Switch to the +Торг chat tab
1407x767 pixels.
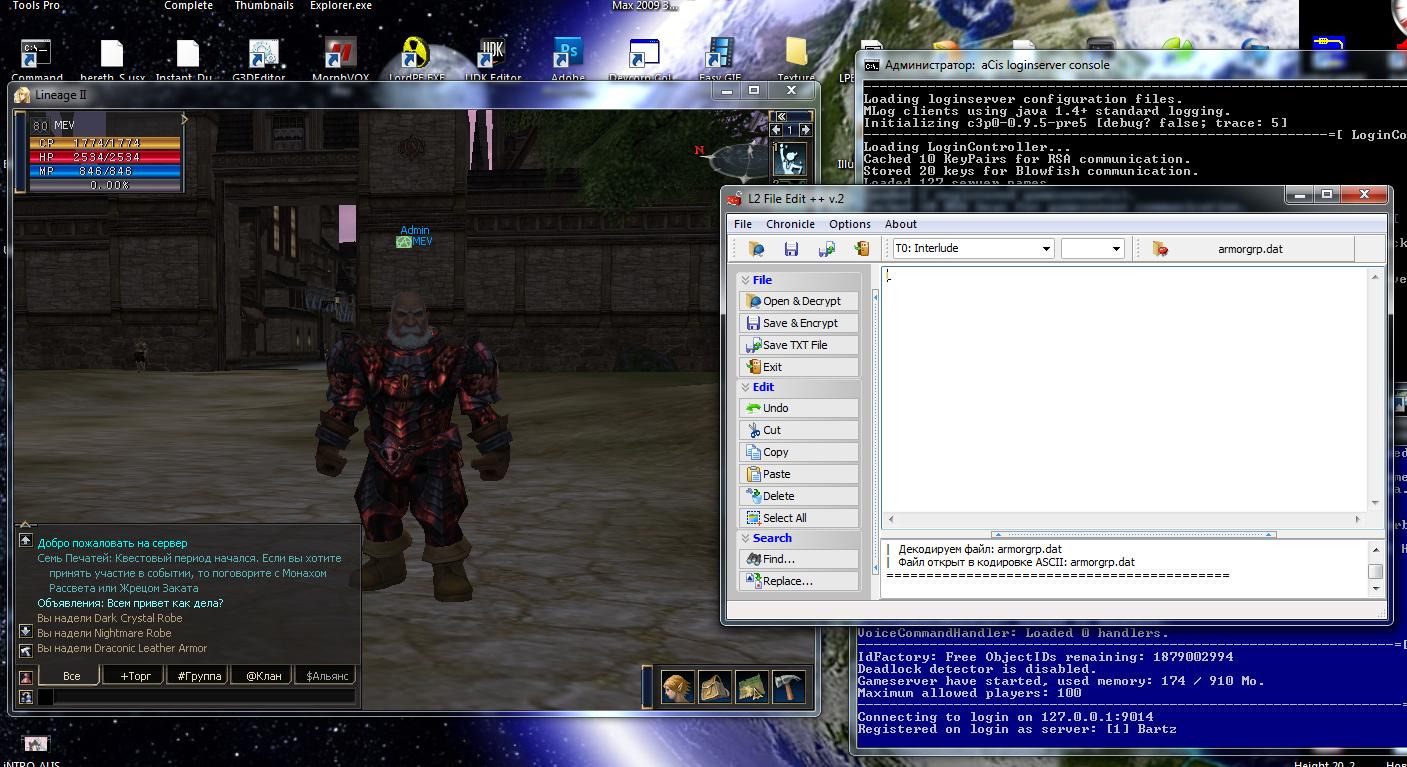(x=134, y=677)
